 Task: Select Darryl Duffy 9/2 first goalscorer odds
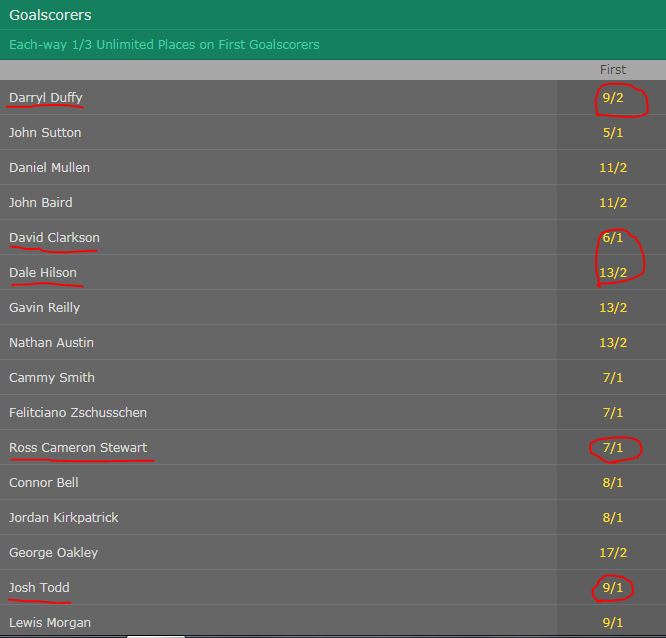pyautogui.click(x=612, y=97)
